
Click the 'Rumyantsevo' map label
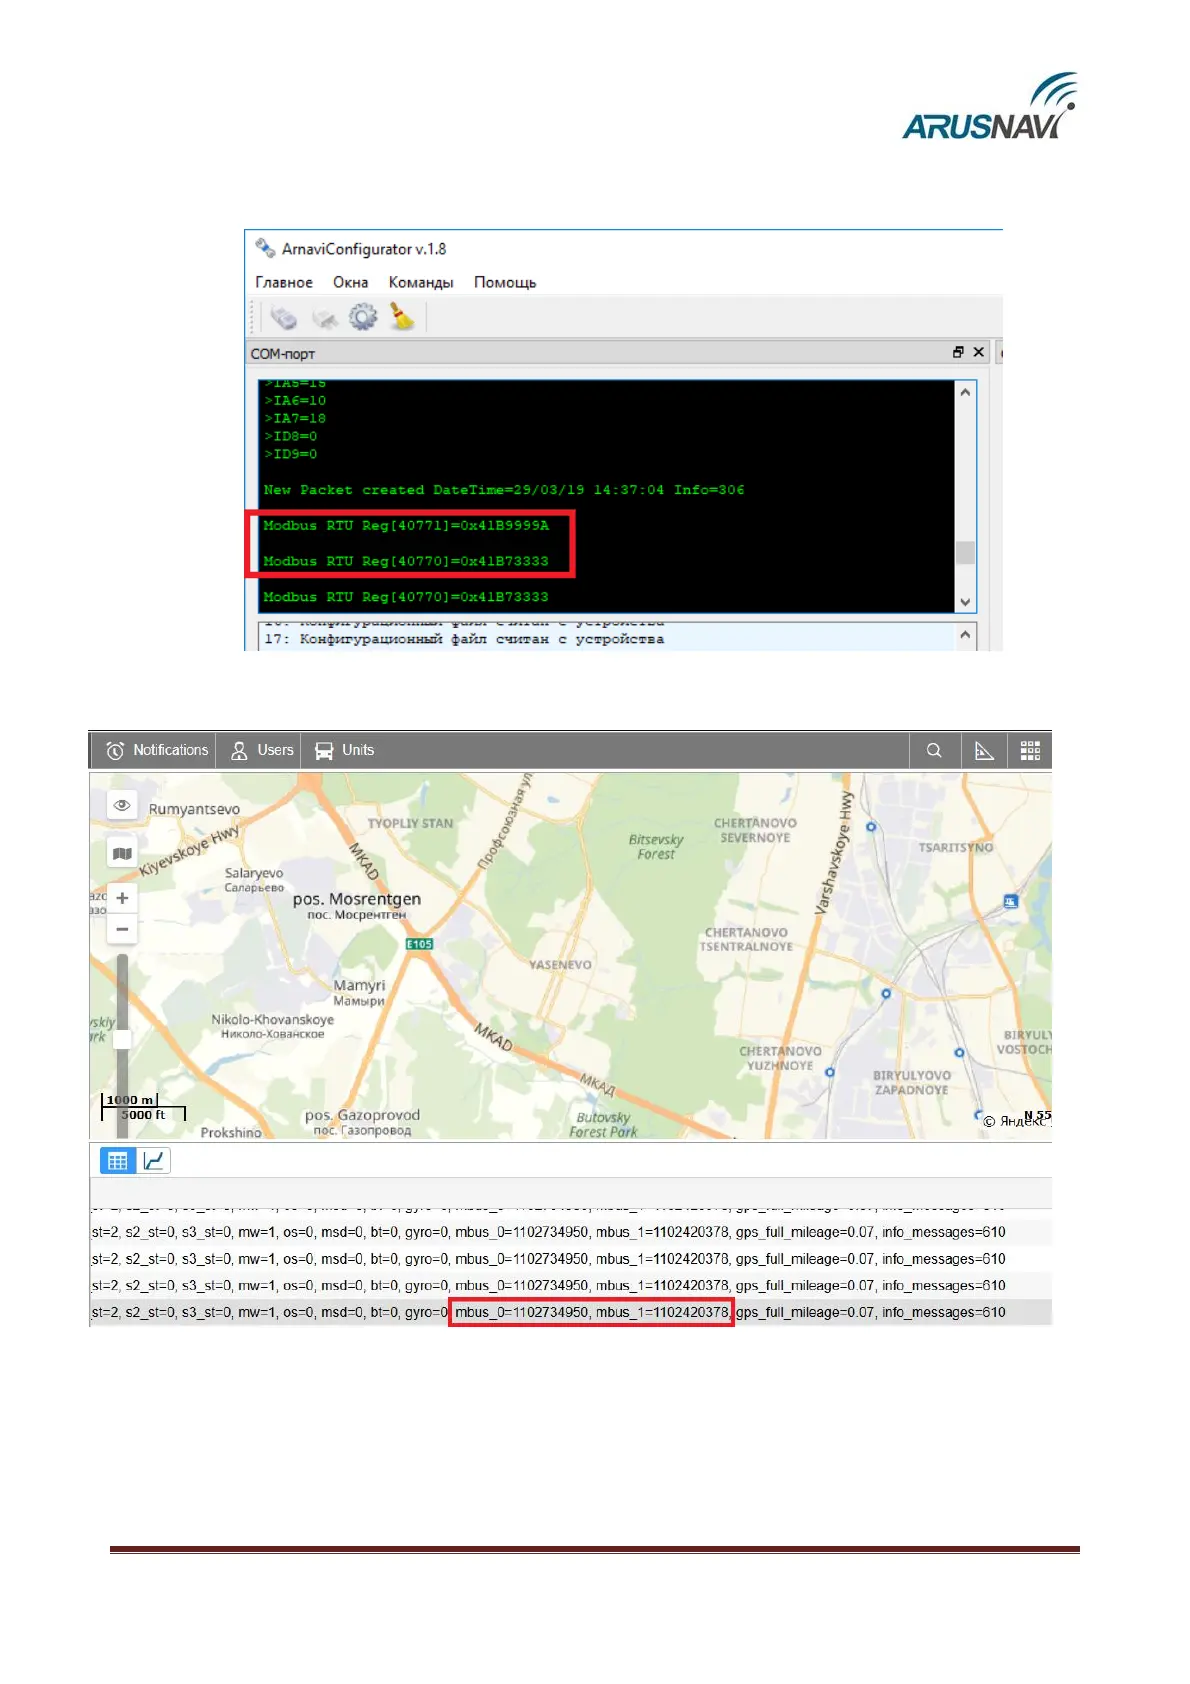(x=194, y=809)
